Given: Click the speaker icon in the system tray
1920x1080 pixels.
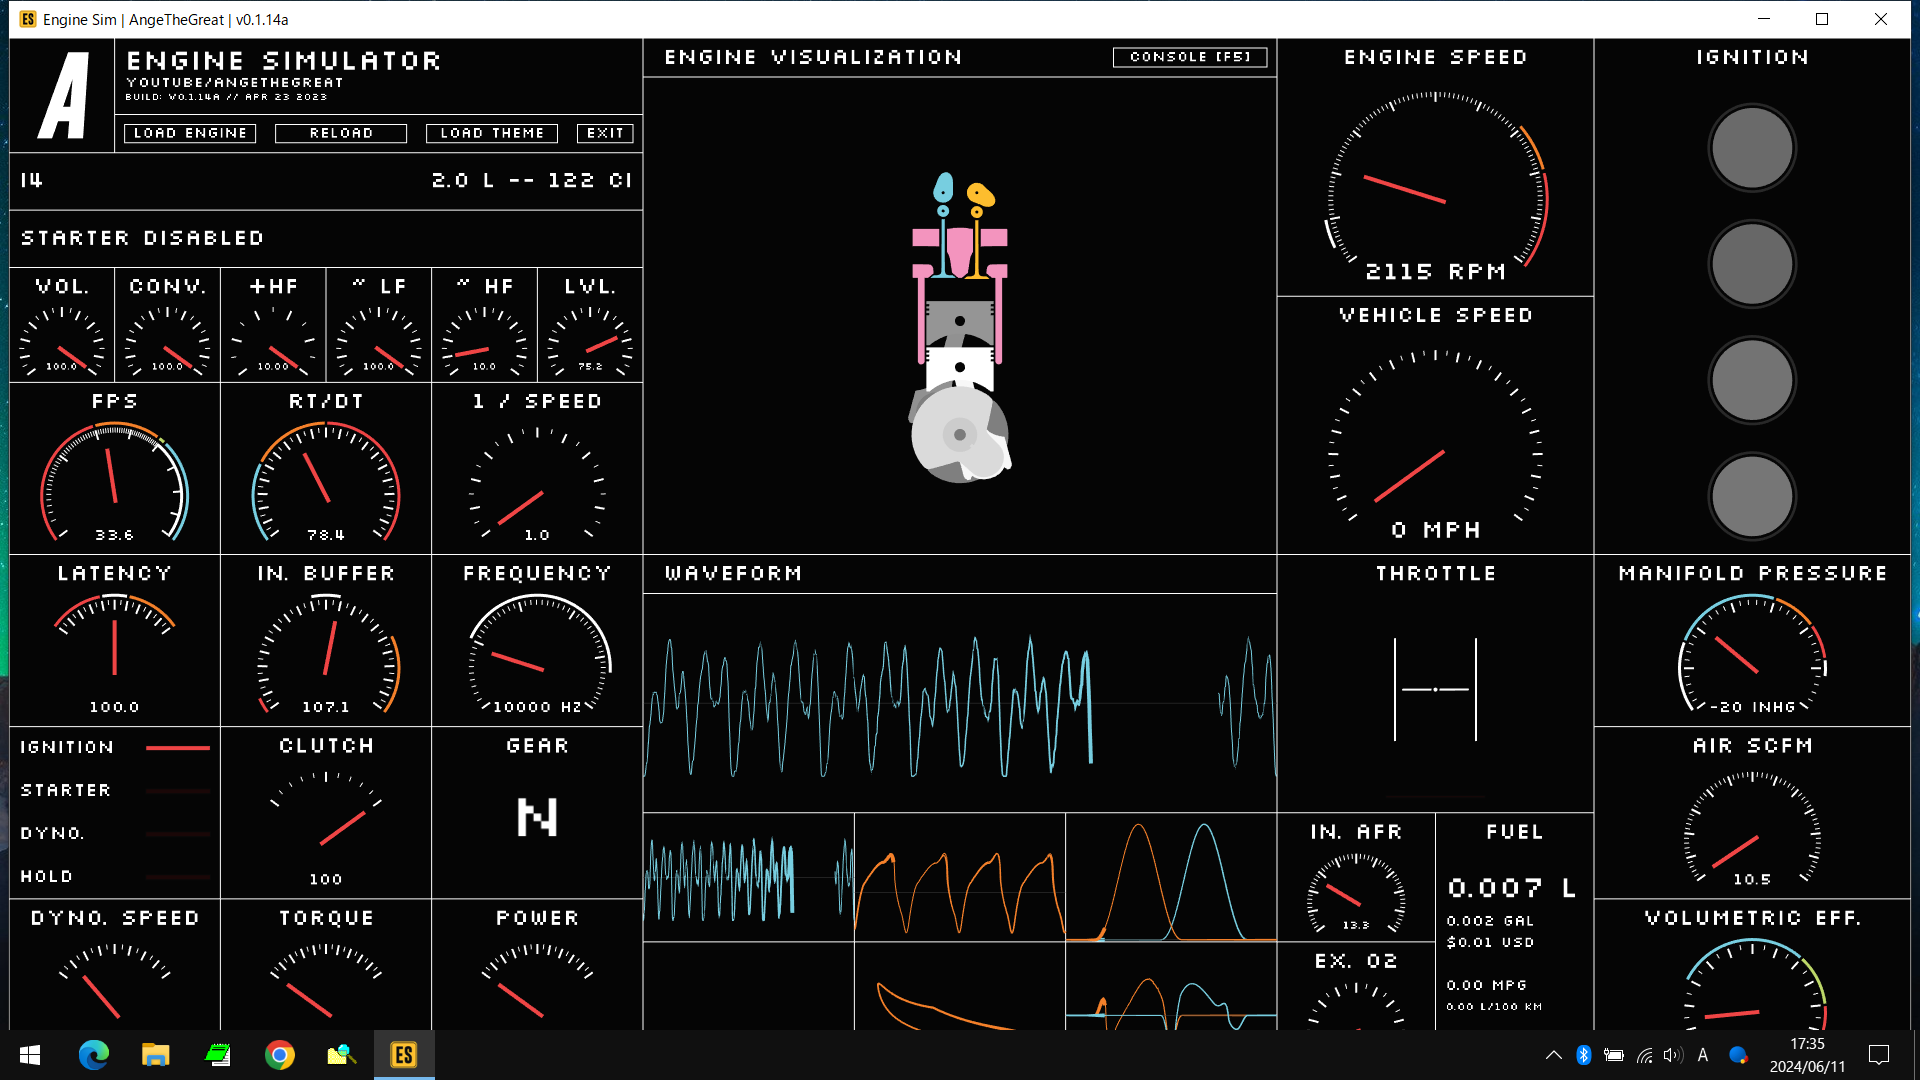Looking at the screenshot, I should click(x=1672, y=1055).
